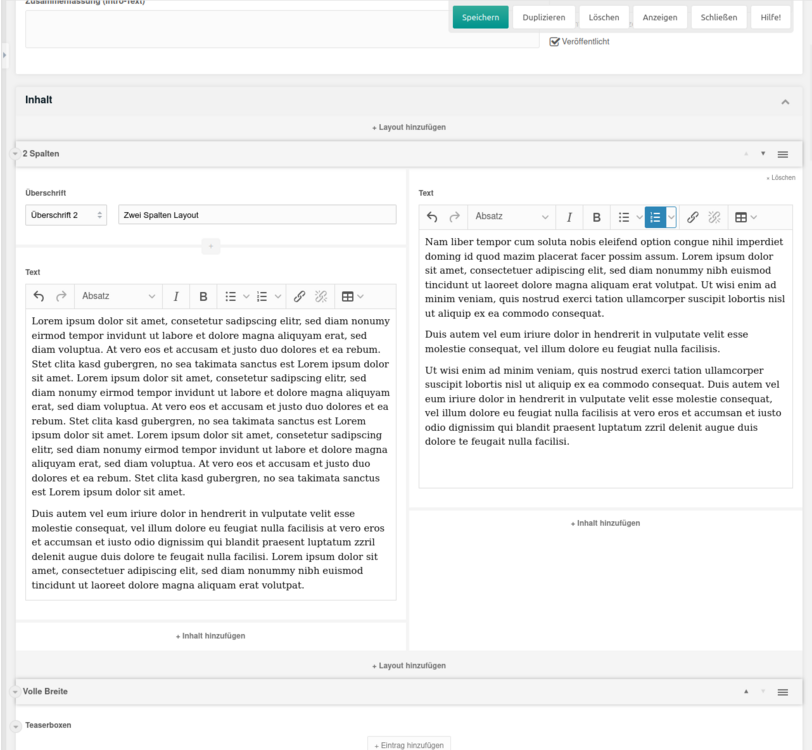
Task: Open preview with the Anzeigen button
Action: [660, 17]
